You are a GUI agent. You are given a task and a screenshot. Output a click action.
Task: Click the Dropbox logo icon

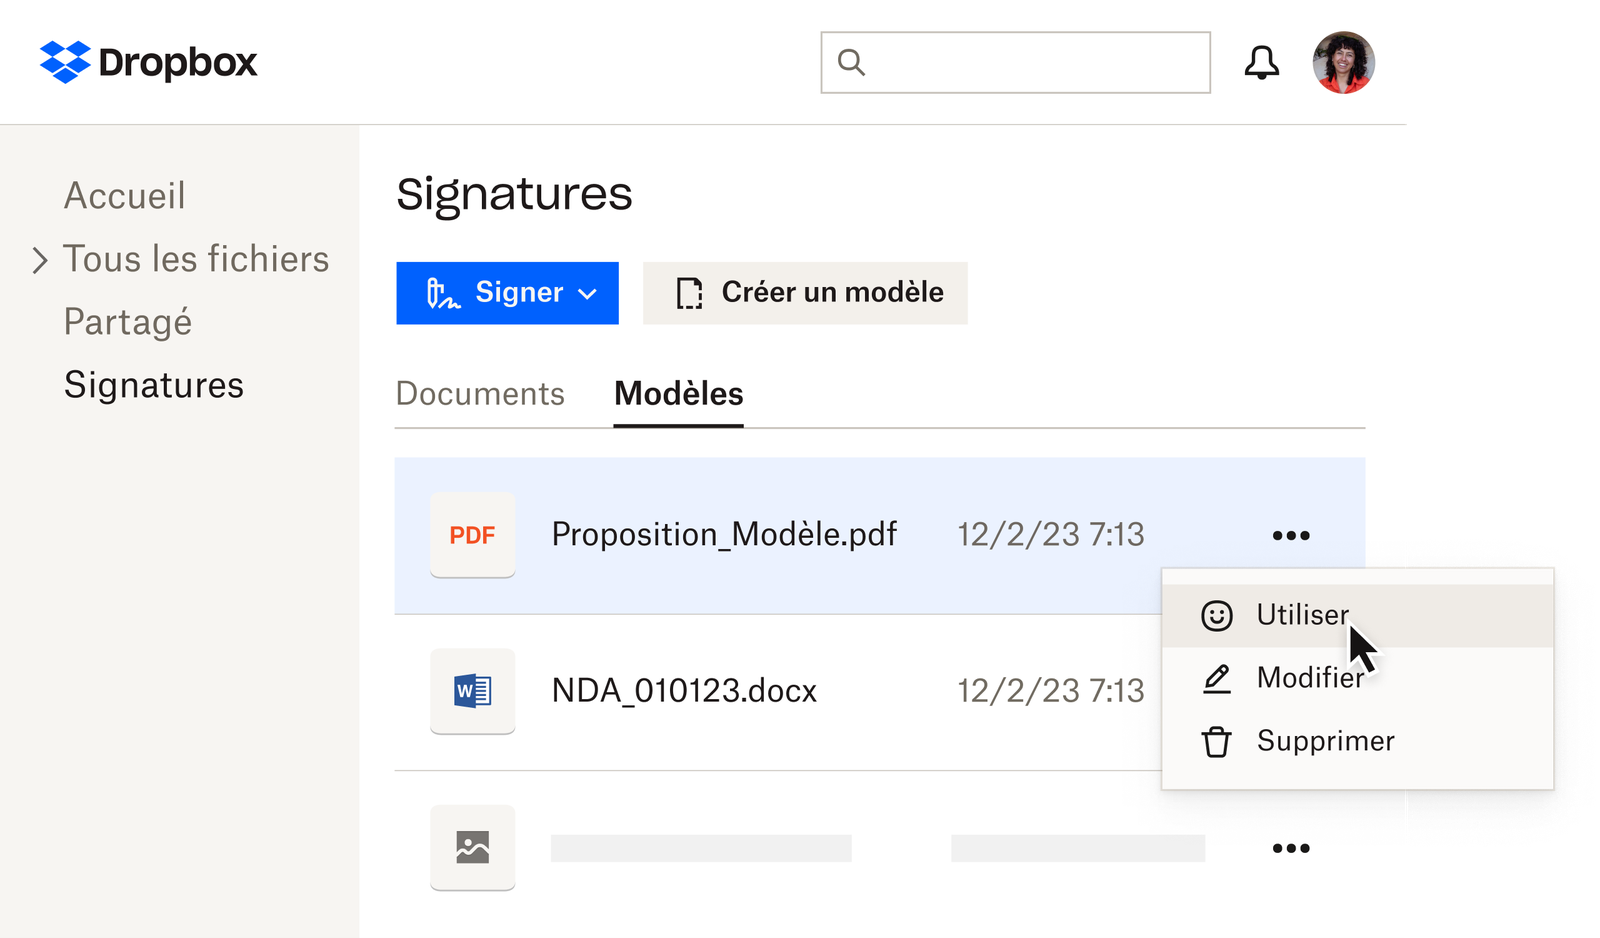63,61
